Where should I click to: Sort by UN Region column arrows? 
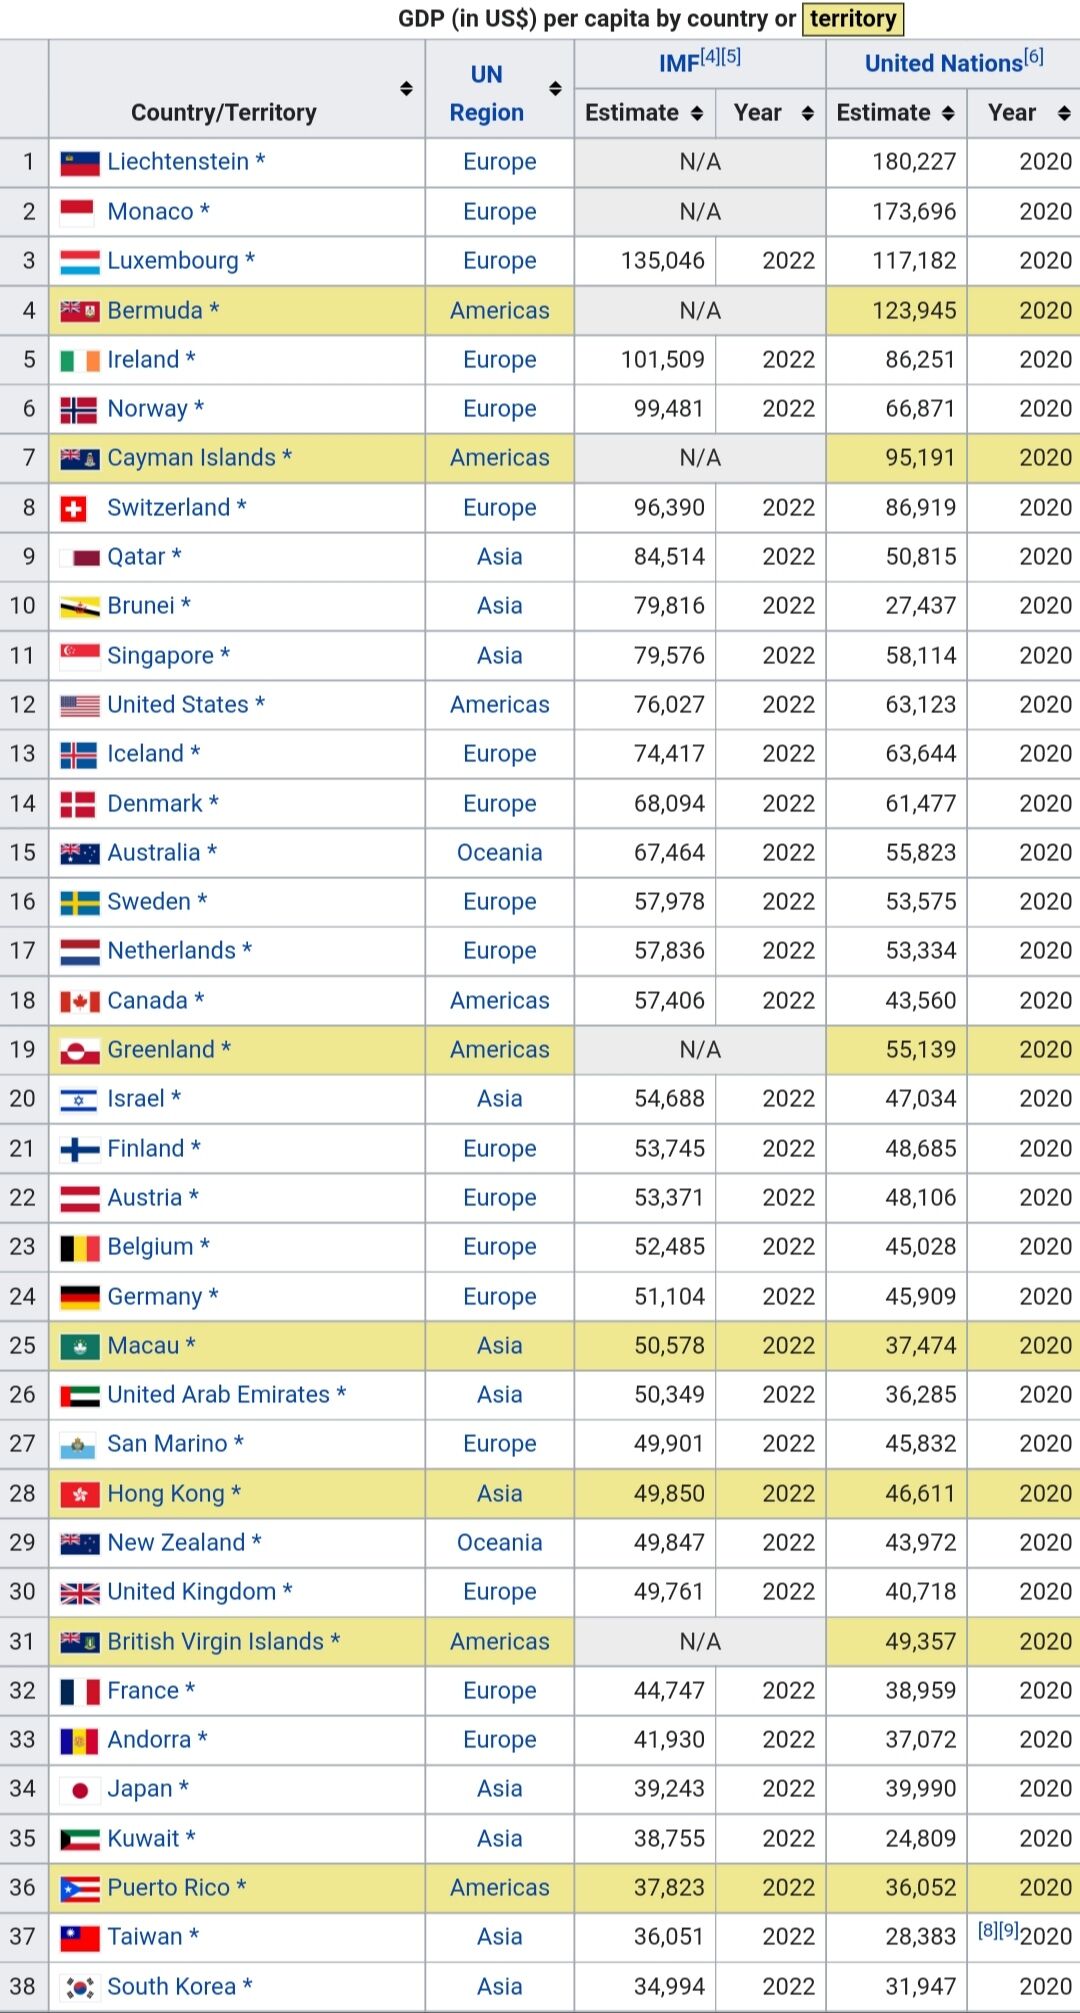555,89
